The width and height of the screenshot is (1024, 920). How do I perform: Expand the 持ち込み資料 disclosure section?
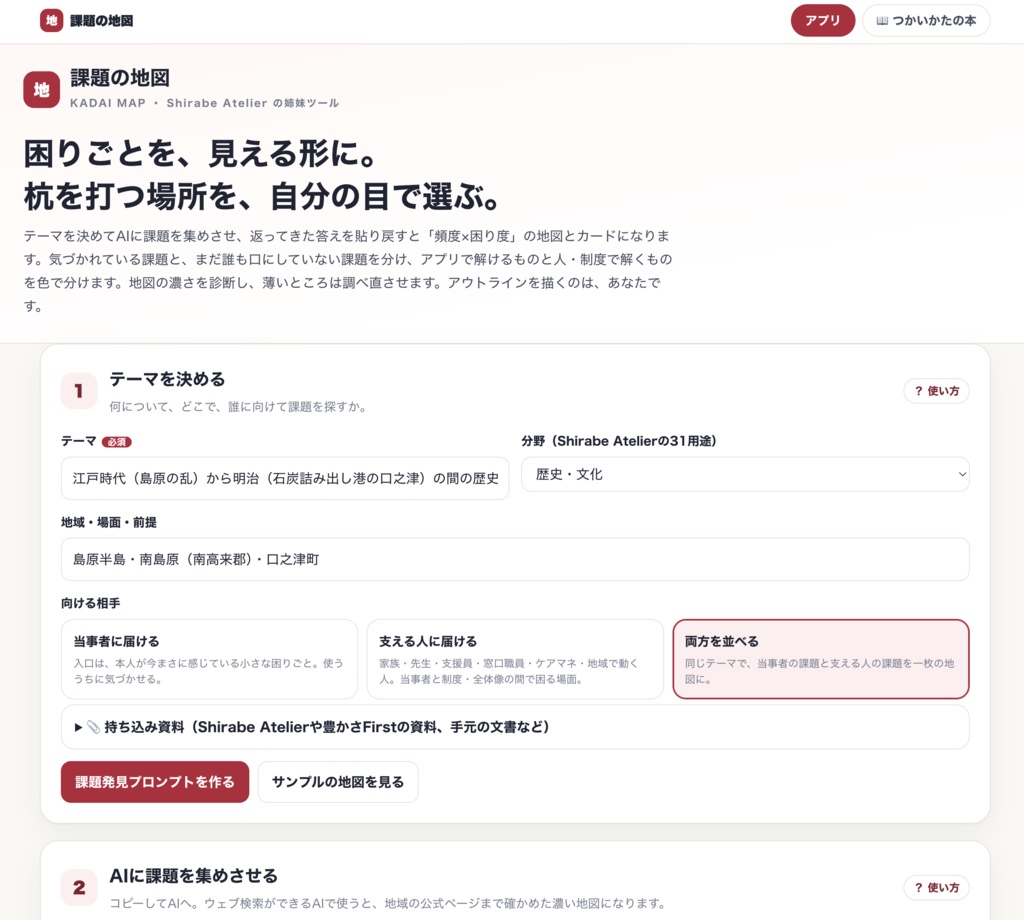(515, 727)
